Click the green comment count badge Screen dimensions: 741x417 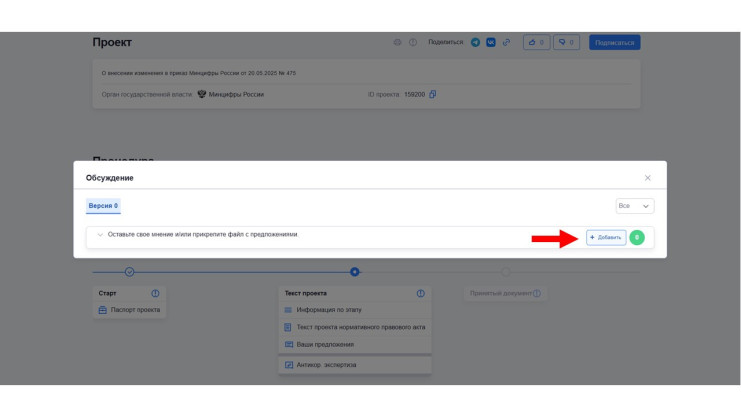point(637,237)
